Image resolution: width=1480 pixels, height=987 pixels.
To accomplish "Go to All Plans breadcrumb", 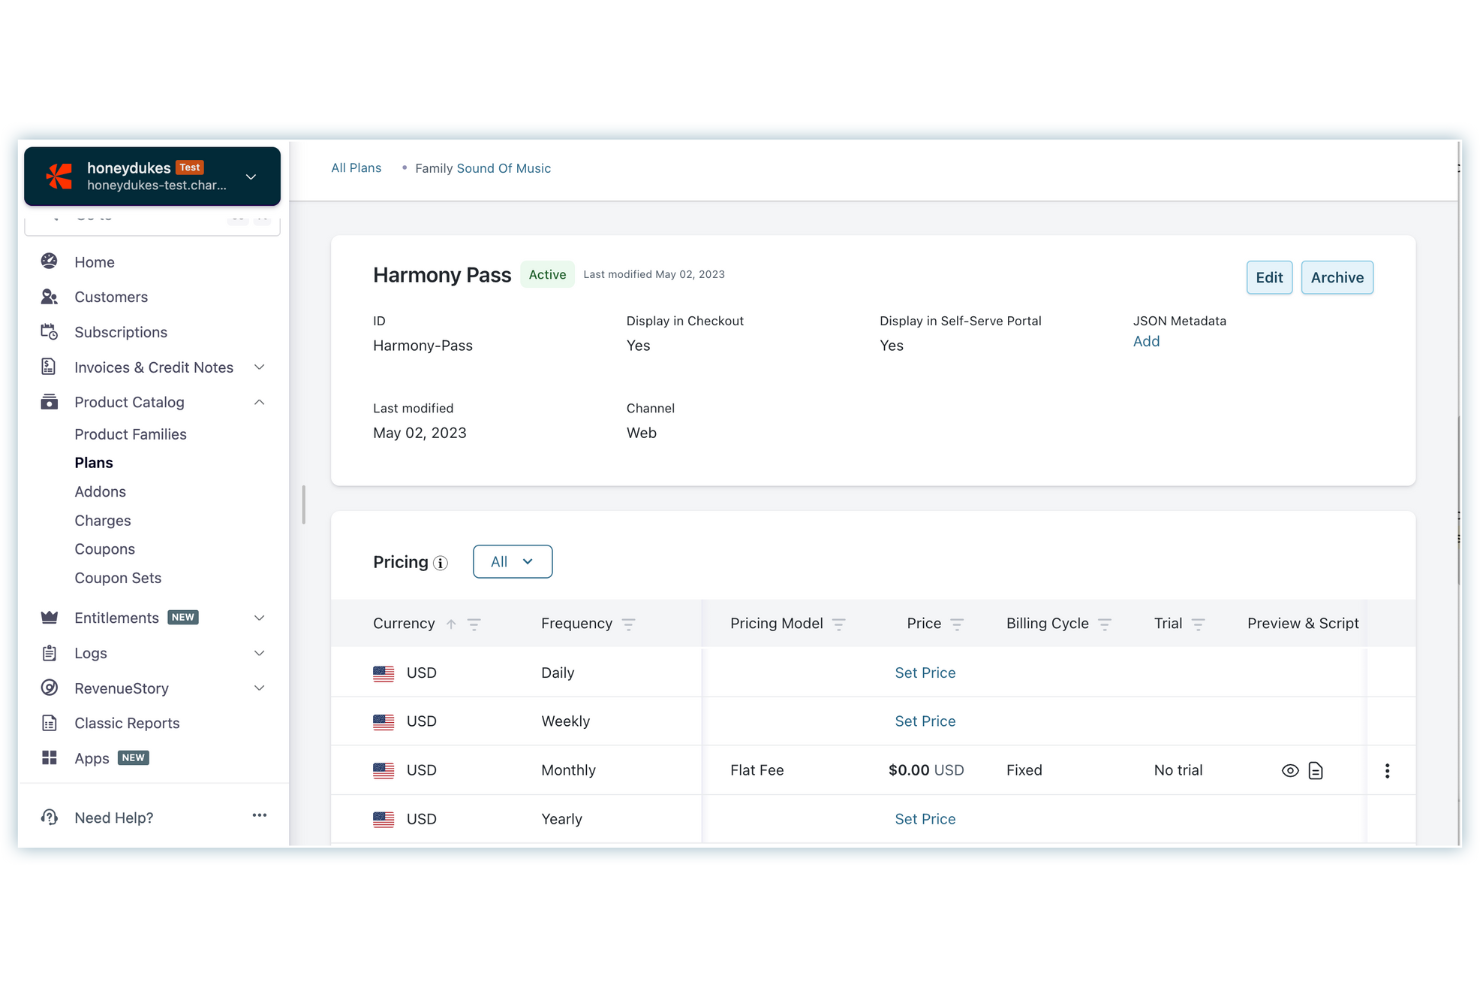I will click(x=356, y=168).
